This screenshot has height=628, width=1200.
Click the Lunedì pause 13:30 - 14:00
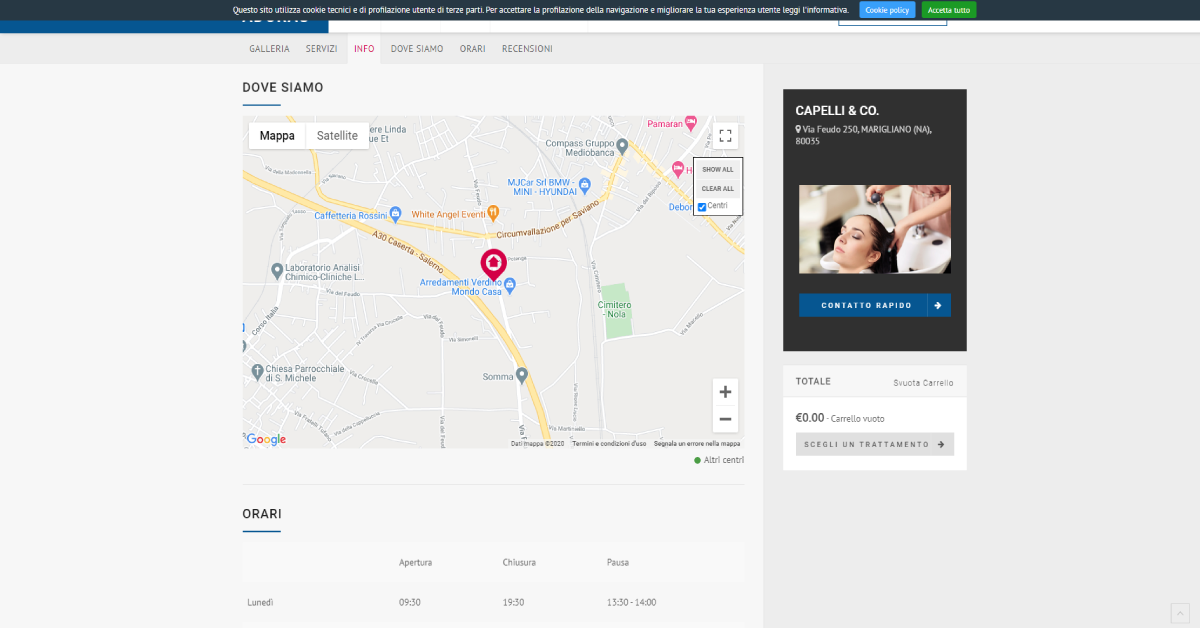pos(631,602)
